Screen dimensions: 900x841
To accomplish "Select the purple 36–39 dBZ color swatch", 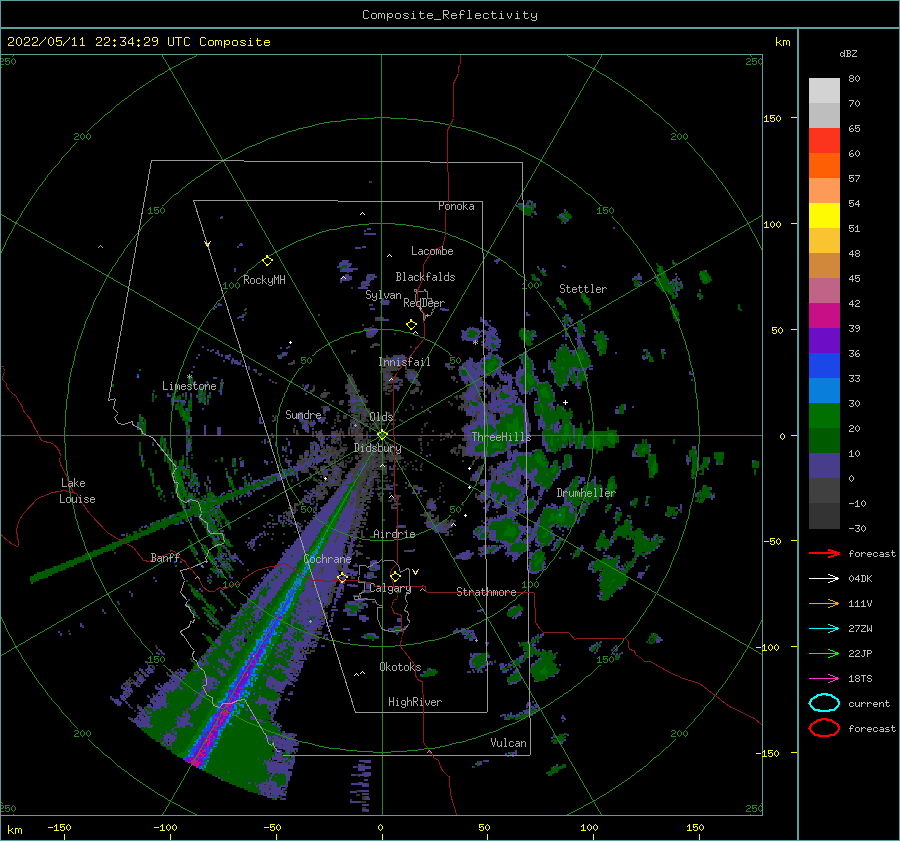I will click(x=824, y=340).
